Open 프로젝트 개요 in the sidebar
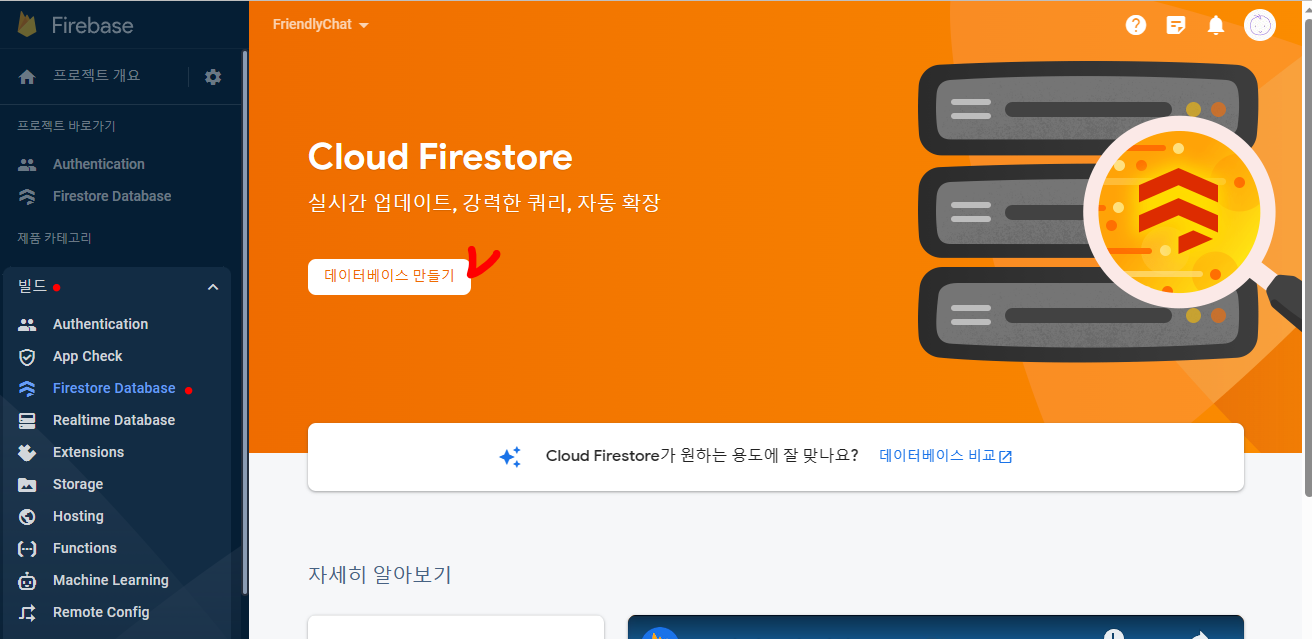1312x639 pixels. click(96, 76)
